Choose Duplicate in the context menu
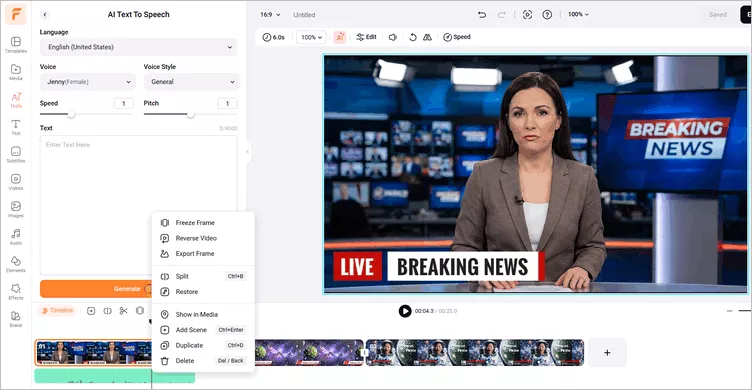This screenshot has height=390, width=752. point(203,345)
